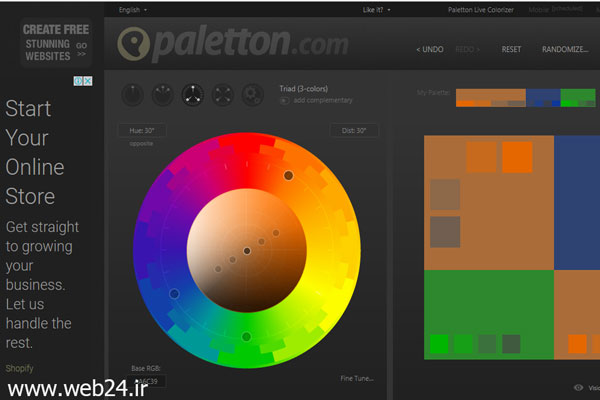Click the Dist: 30° field
Screen dimensions: 600x400
point(354,131)
